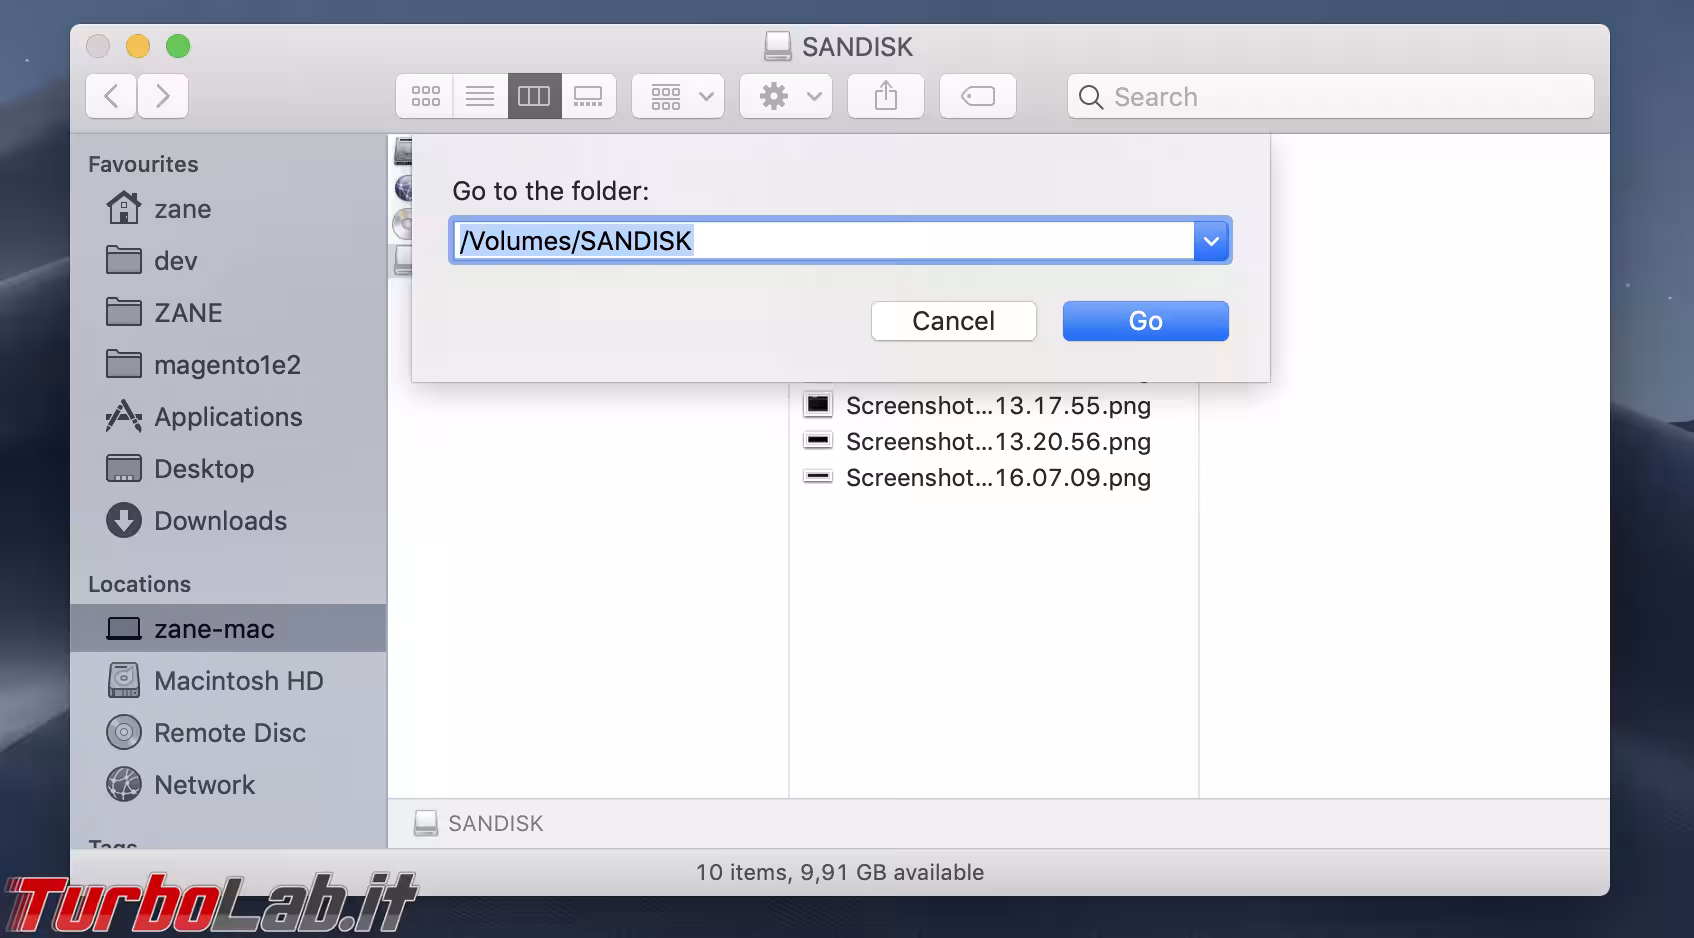Click the 10 items status bar text
Screen dimensions: 1694x938
(x=840, y=872)
